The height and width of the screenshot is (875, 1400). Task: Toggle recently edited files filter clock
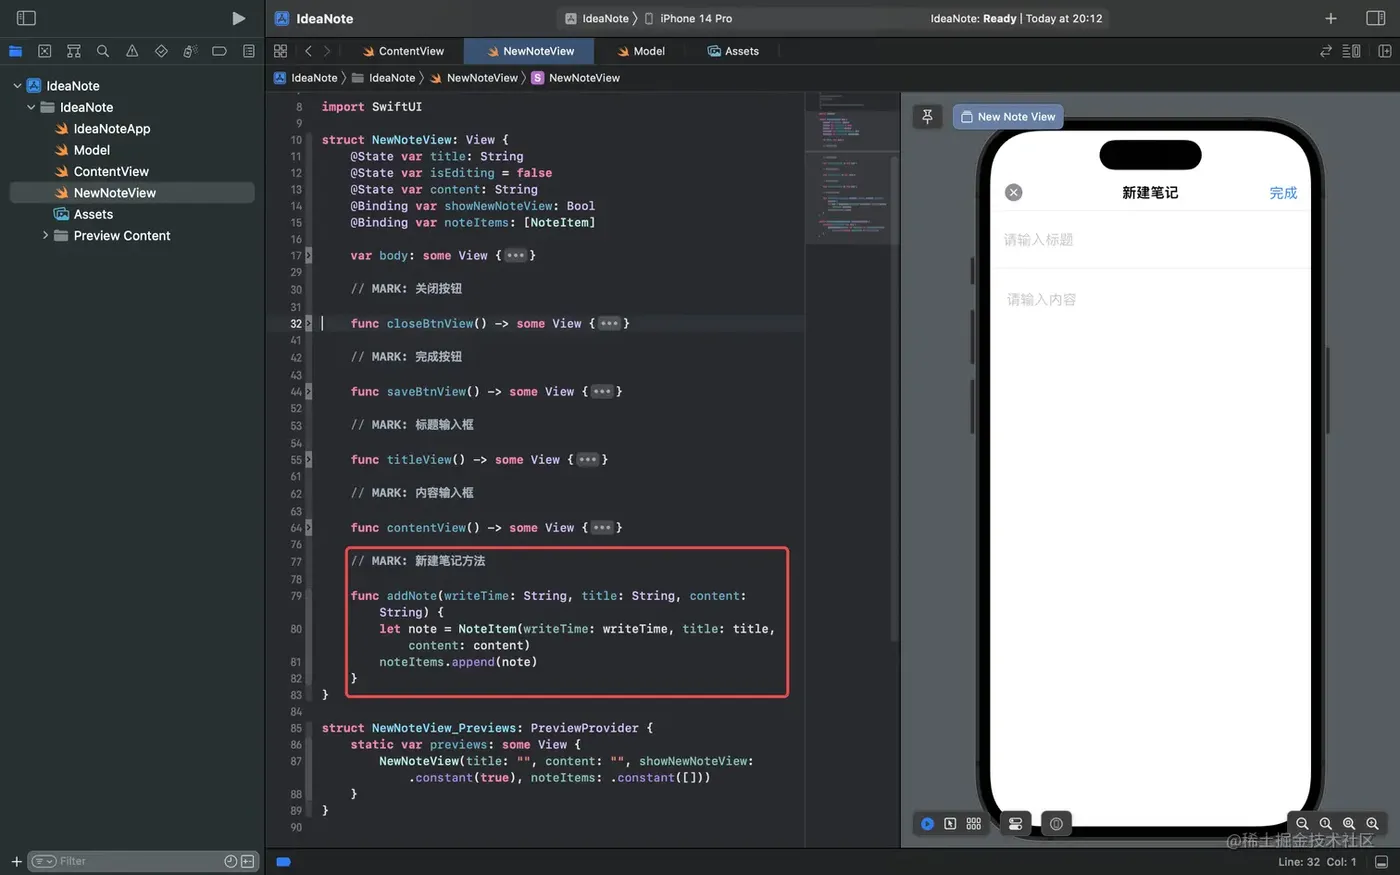[231, 861]
